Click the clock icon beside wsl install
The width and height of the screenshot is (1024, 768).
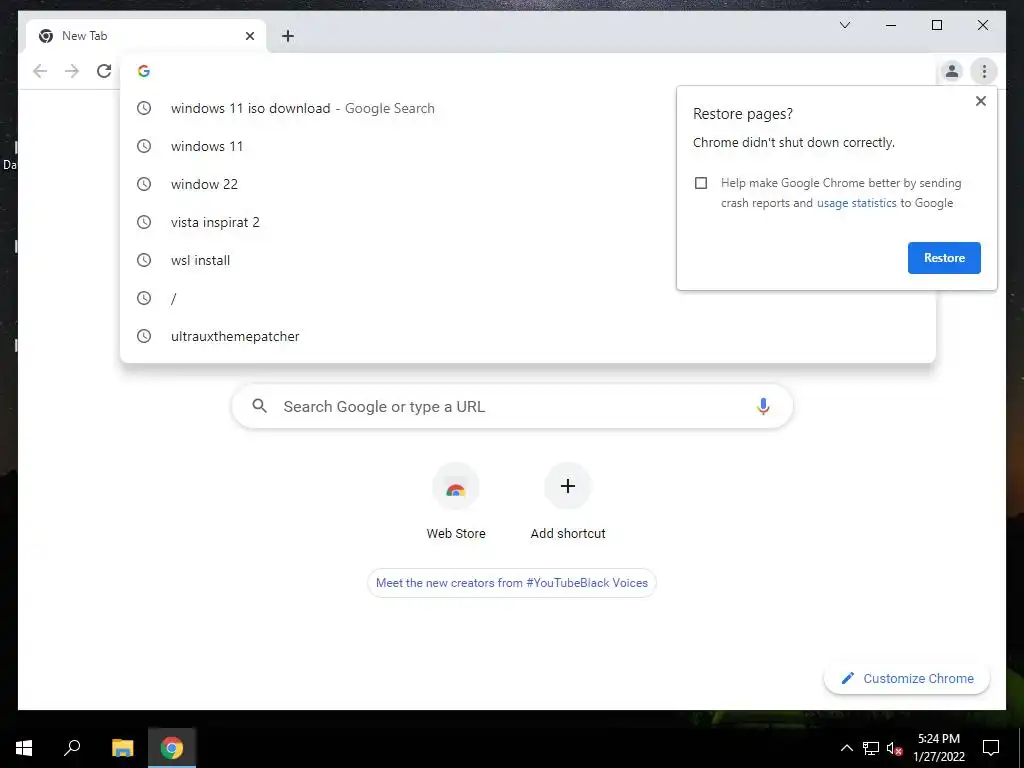coord(144,260)
